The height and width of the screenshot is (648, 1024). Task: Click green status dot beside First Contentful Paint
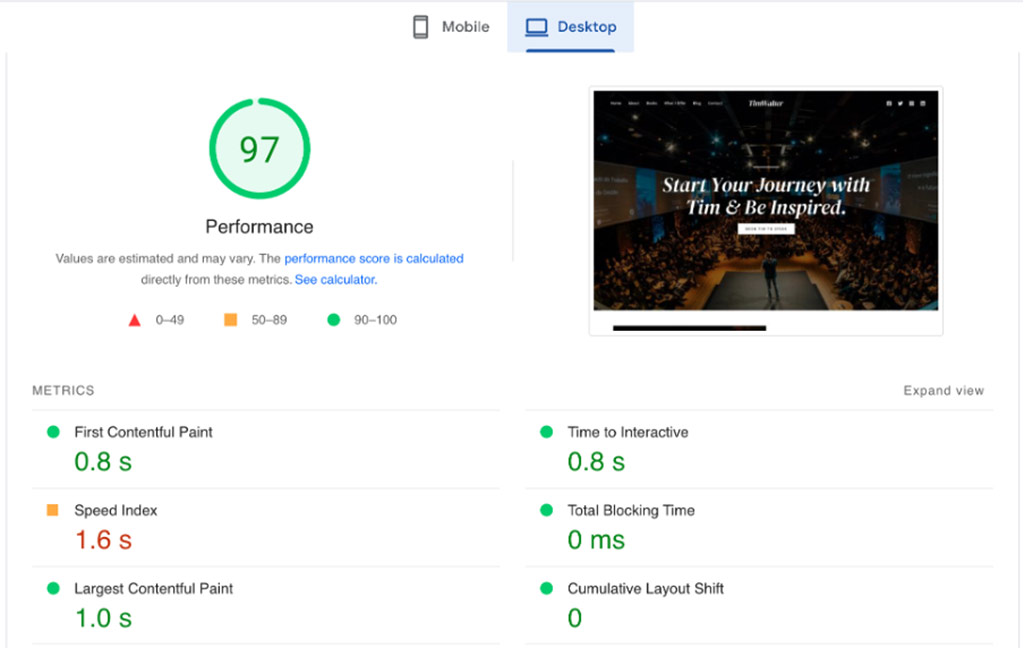click(x=53, y=432)
